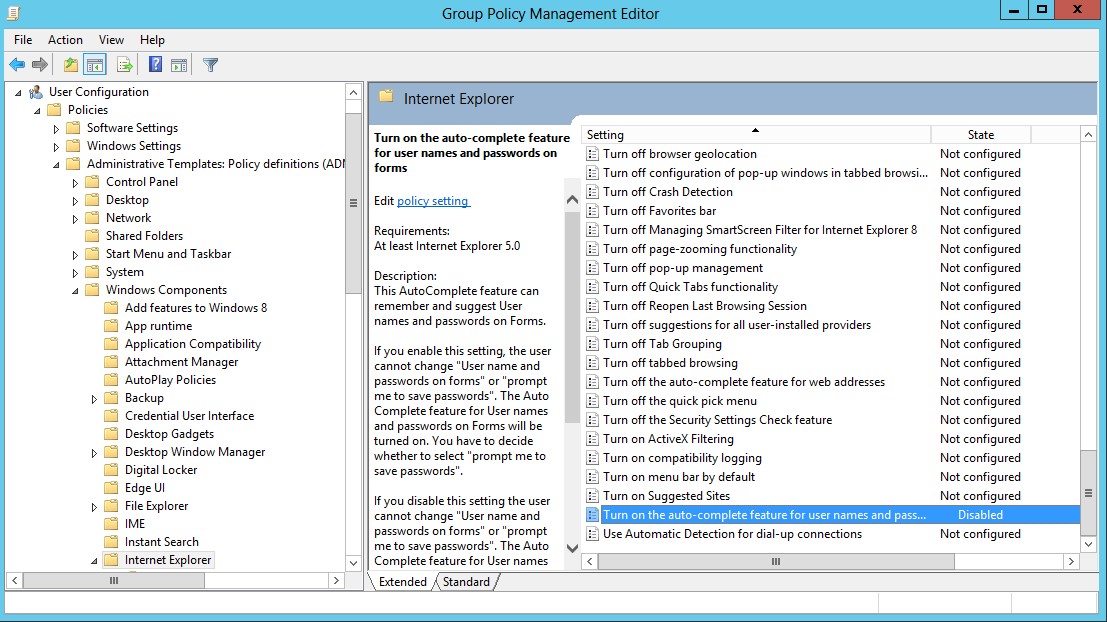Viewport: 1107px width, 622px height.
Task: Click the Filter icon in the toolbar
Action: click(209, 64)
